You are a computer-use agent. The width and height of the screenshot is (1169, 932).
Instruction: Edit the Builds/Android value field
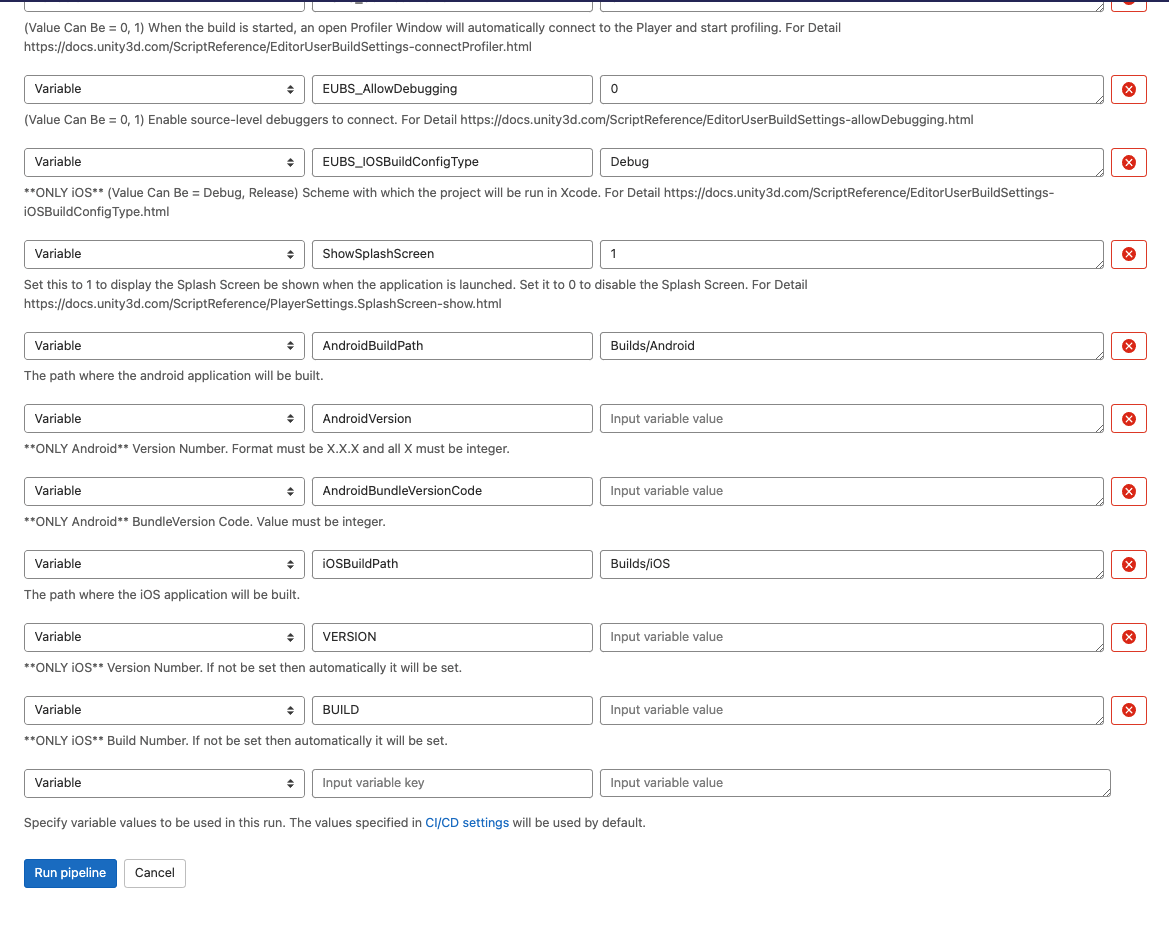pyautogui.click(x=851, y=346)
